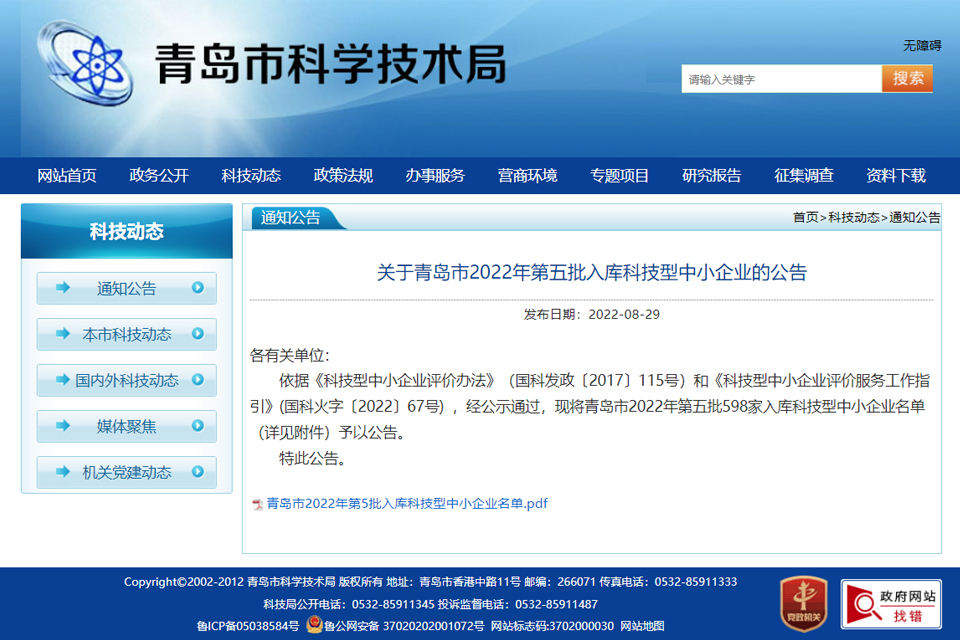
Task: Click the 各有关单位 greeting text
Action: coord(290,355)
